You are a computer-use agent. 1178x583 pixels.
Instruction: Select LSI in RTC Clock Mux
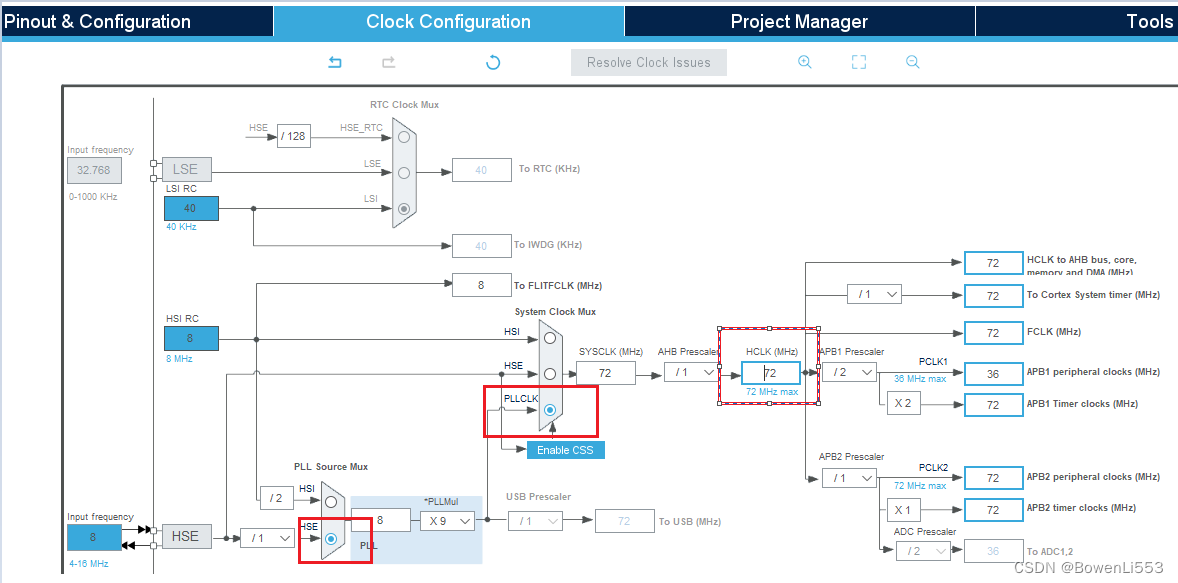click(x=404, y=209)
